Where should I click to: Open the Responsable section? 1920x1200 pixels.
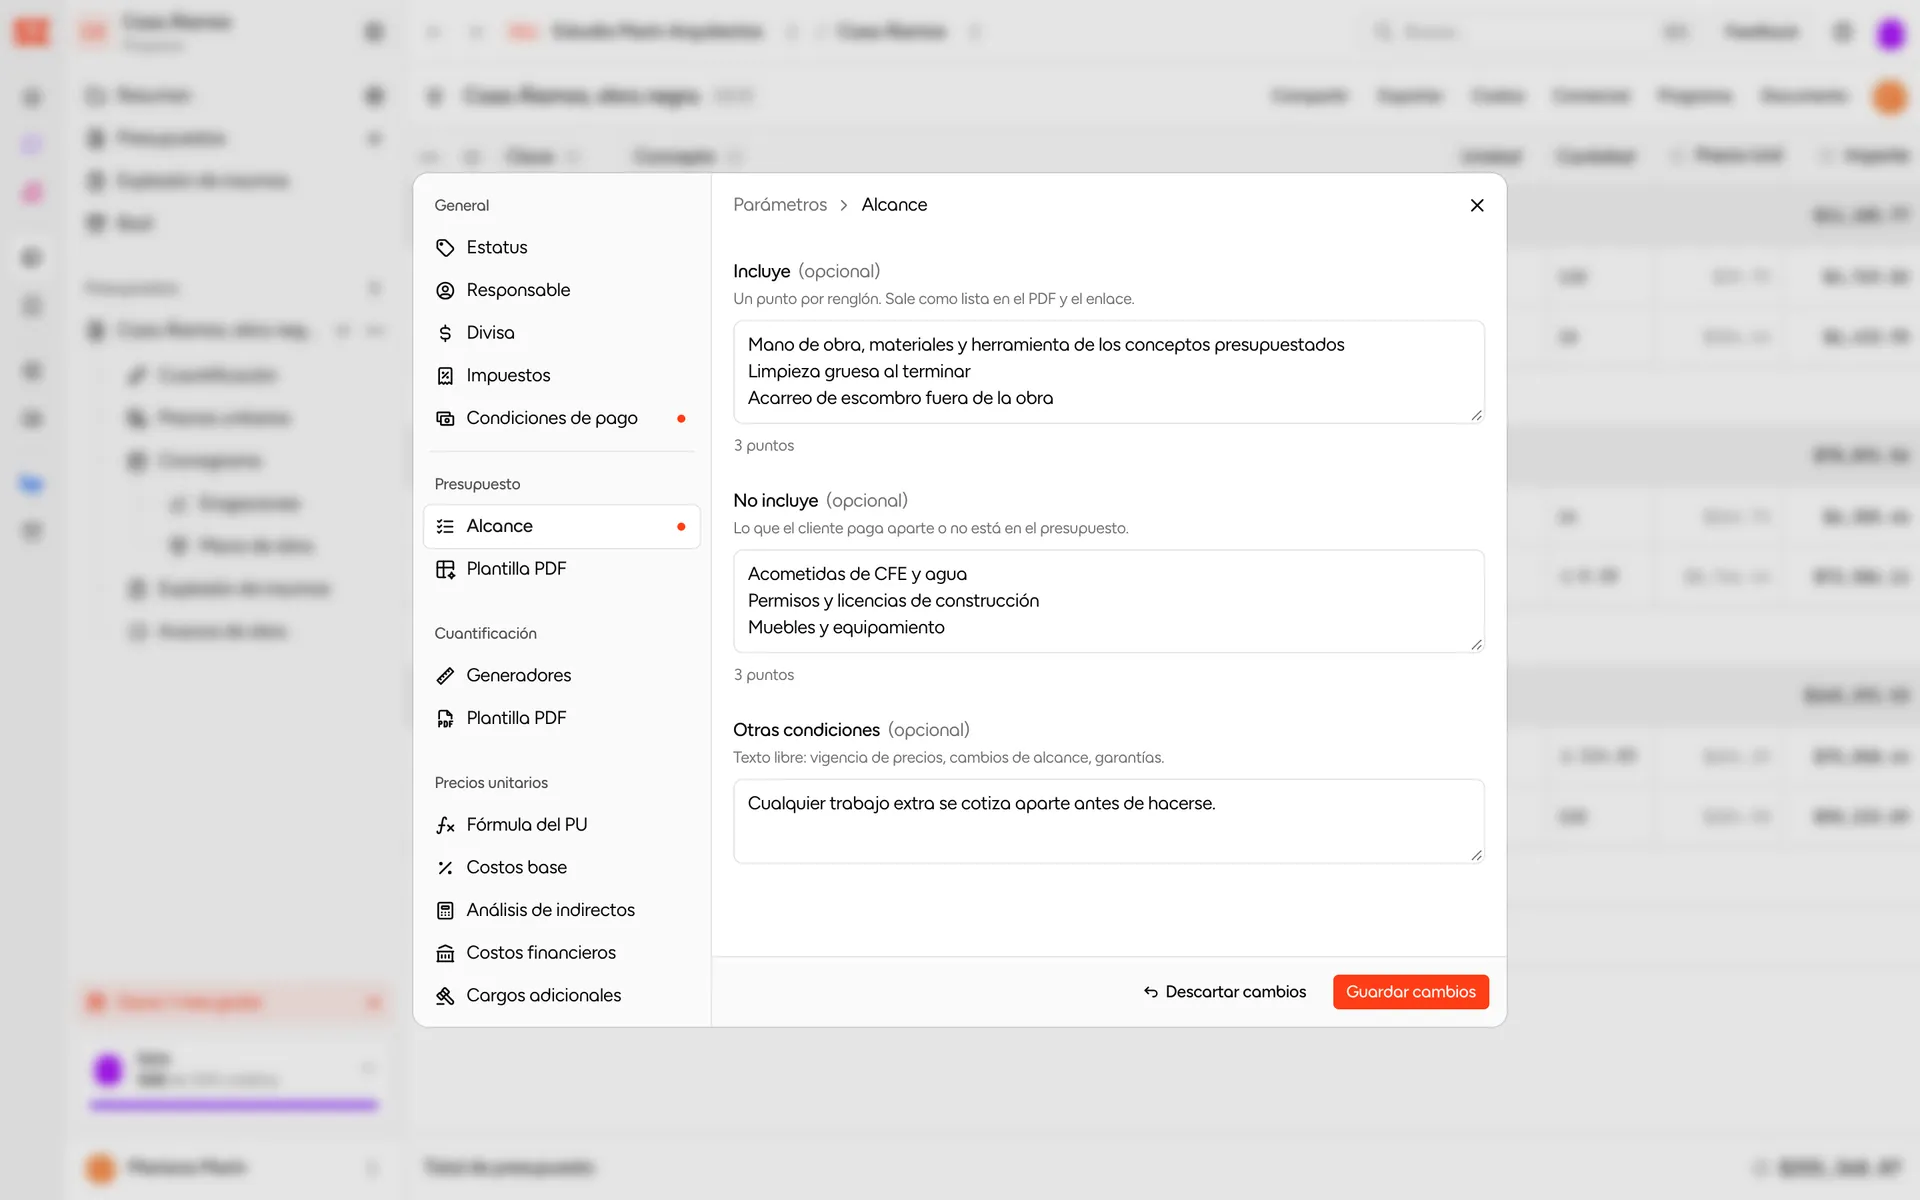click(561, 290)
